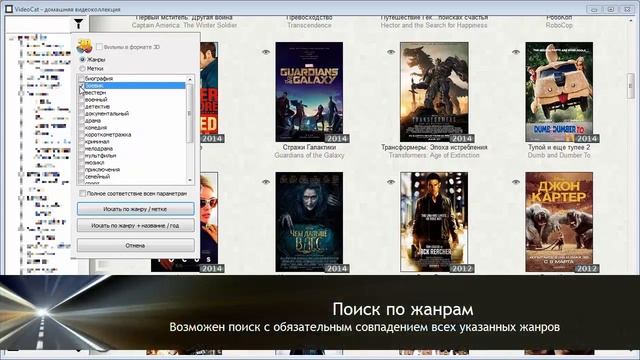Check the 'мюзикл' genre
The height and width of the screenshot is (360, 640).
click(81, 162)
